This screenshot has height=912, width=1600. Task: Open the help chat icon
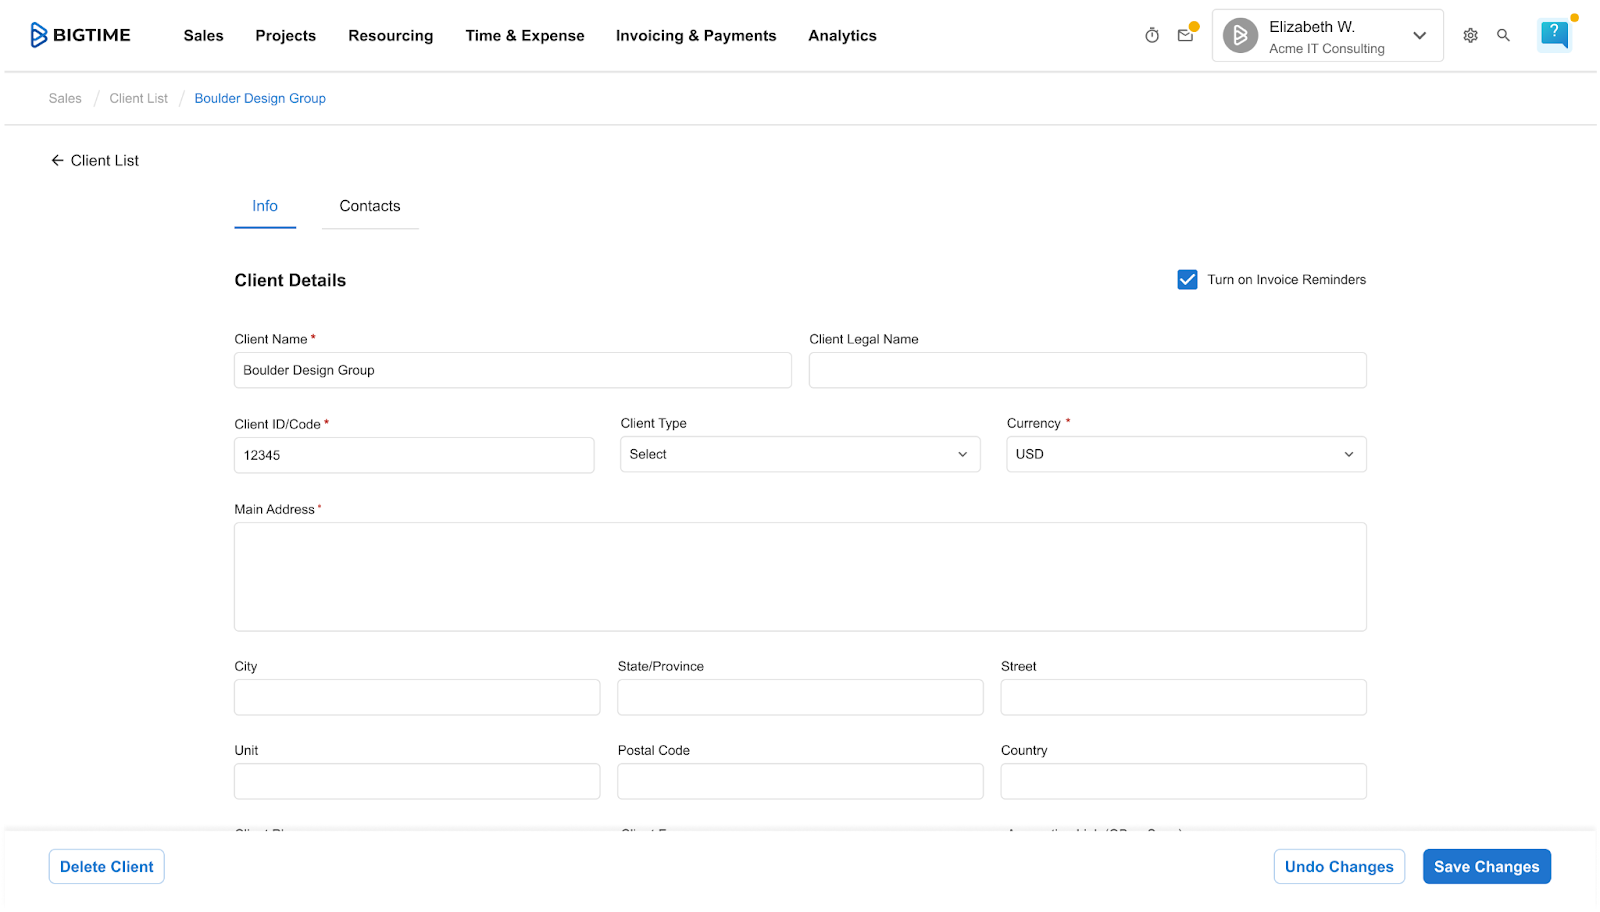point(1554,34)
